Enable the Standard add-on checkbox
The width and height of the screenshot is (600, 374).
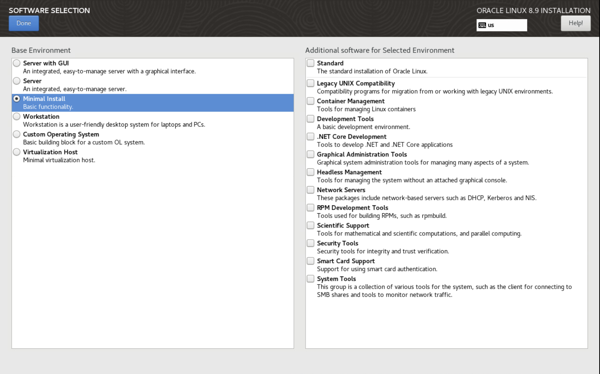(311, 63)
